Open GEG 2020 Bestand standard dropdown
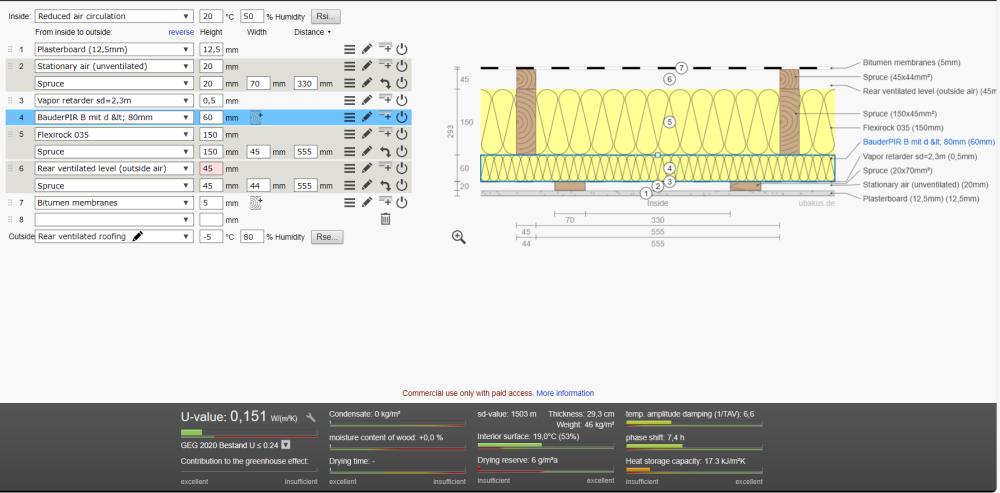Viewport: 1000px width, 493px height. point(286,445)
